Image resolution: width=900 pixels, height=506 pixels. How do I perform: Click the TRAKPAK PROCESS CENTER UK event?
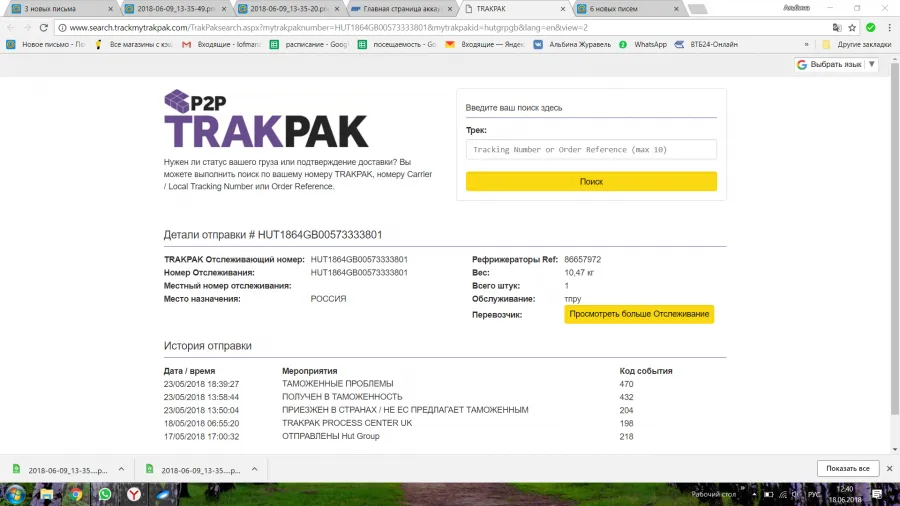tap(347, 423)
